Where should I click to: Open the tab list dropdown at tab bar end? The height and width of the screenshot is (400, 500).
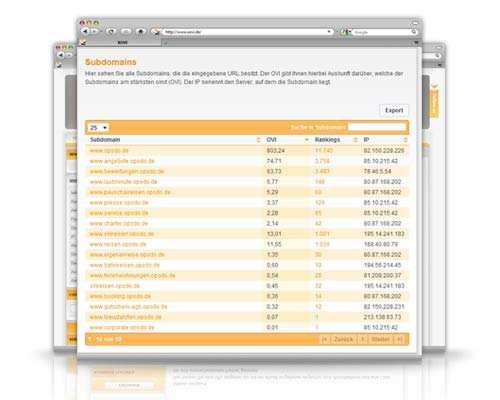pos(416,43)
